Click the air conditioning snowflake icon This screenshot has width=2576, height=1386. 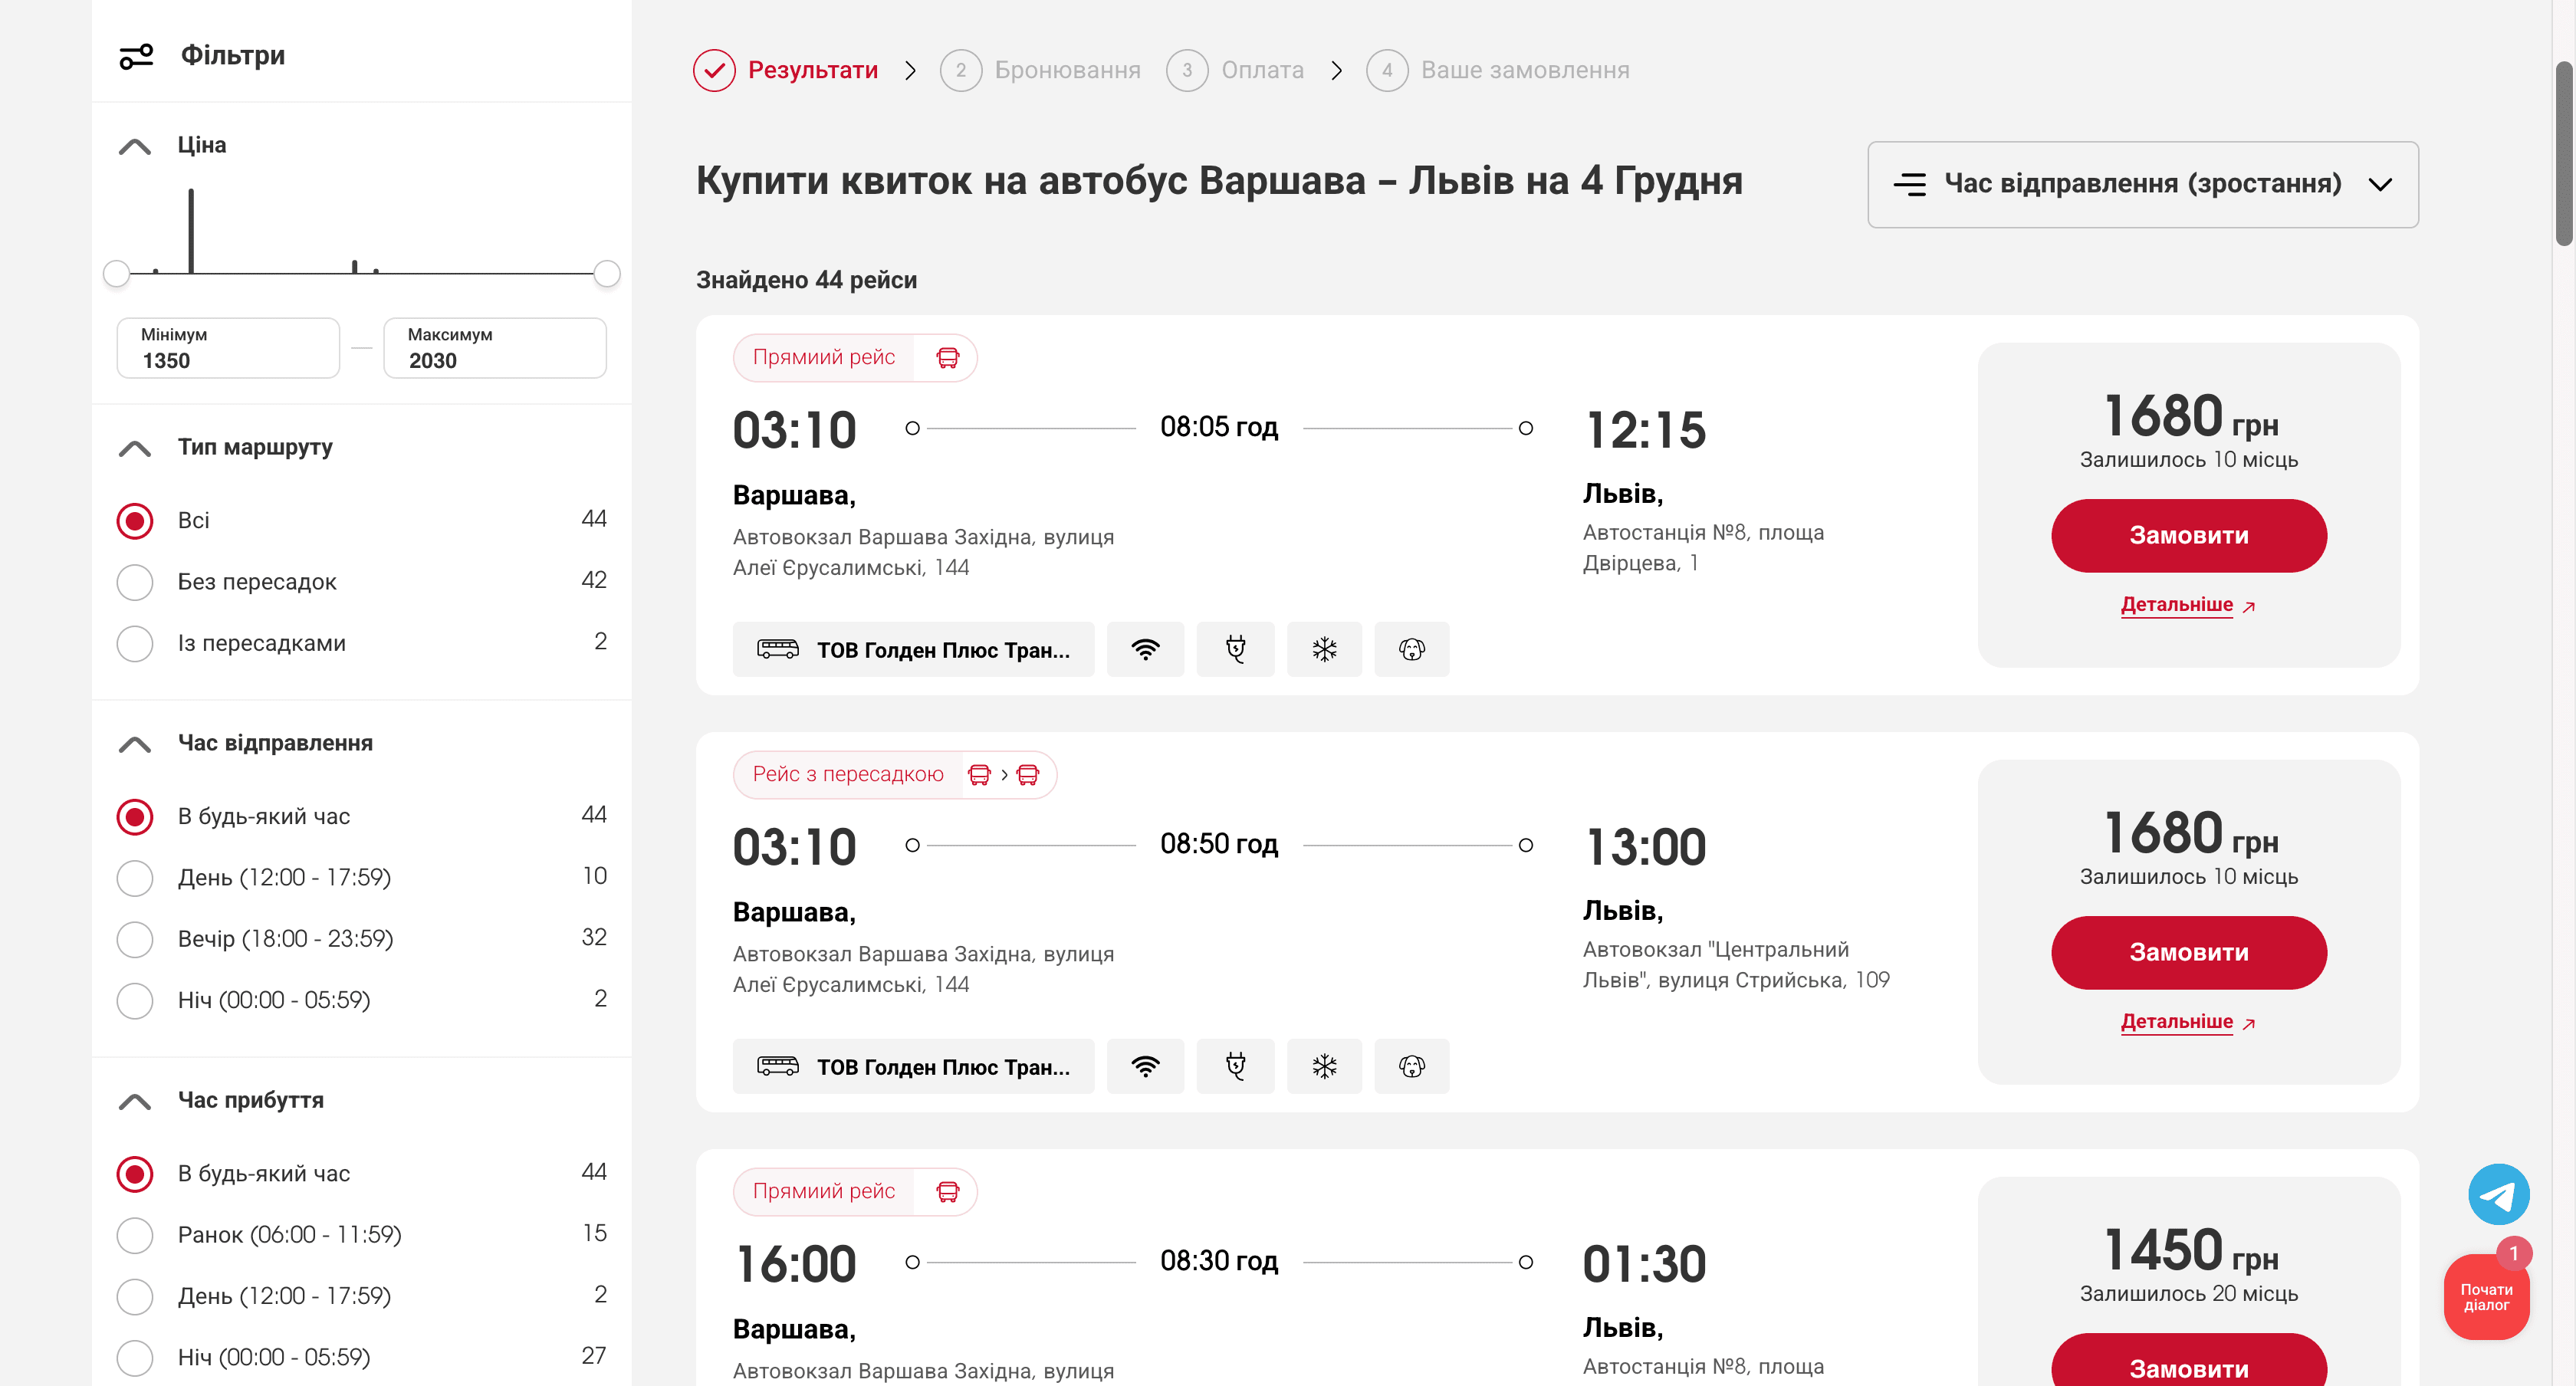pos(1324,649)
